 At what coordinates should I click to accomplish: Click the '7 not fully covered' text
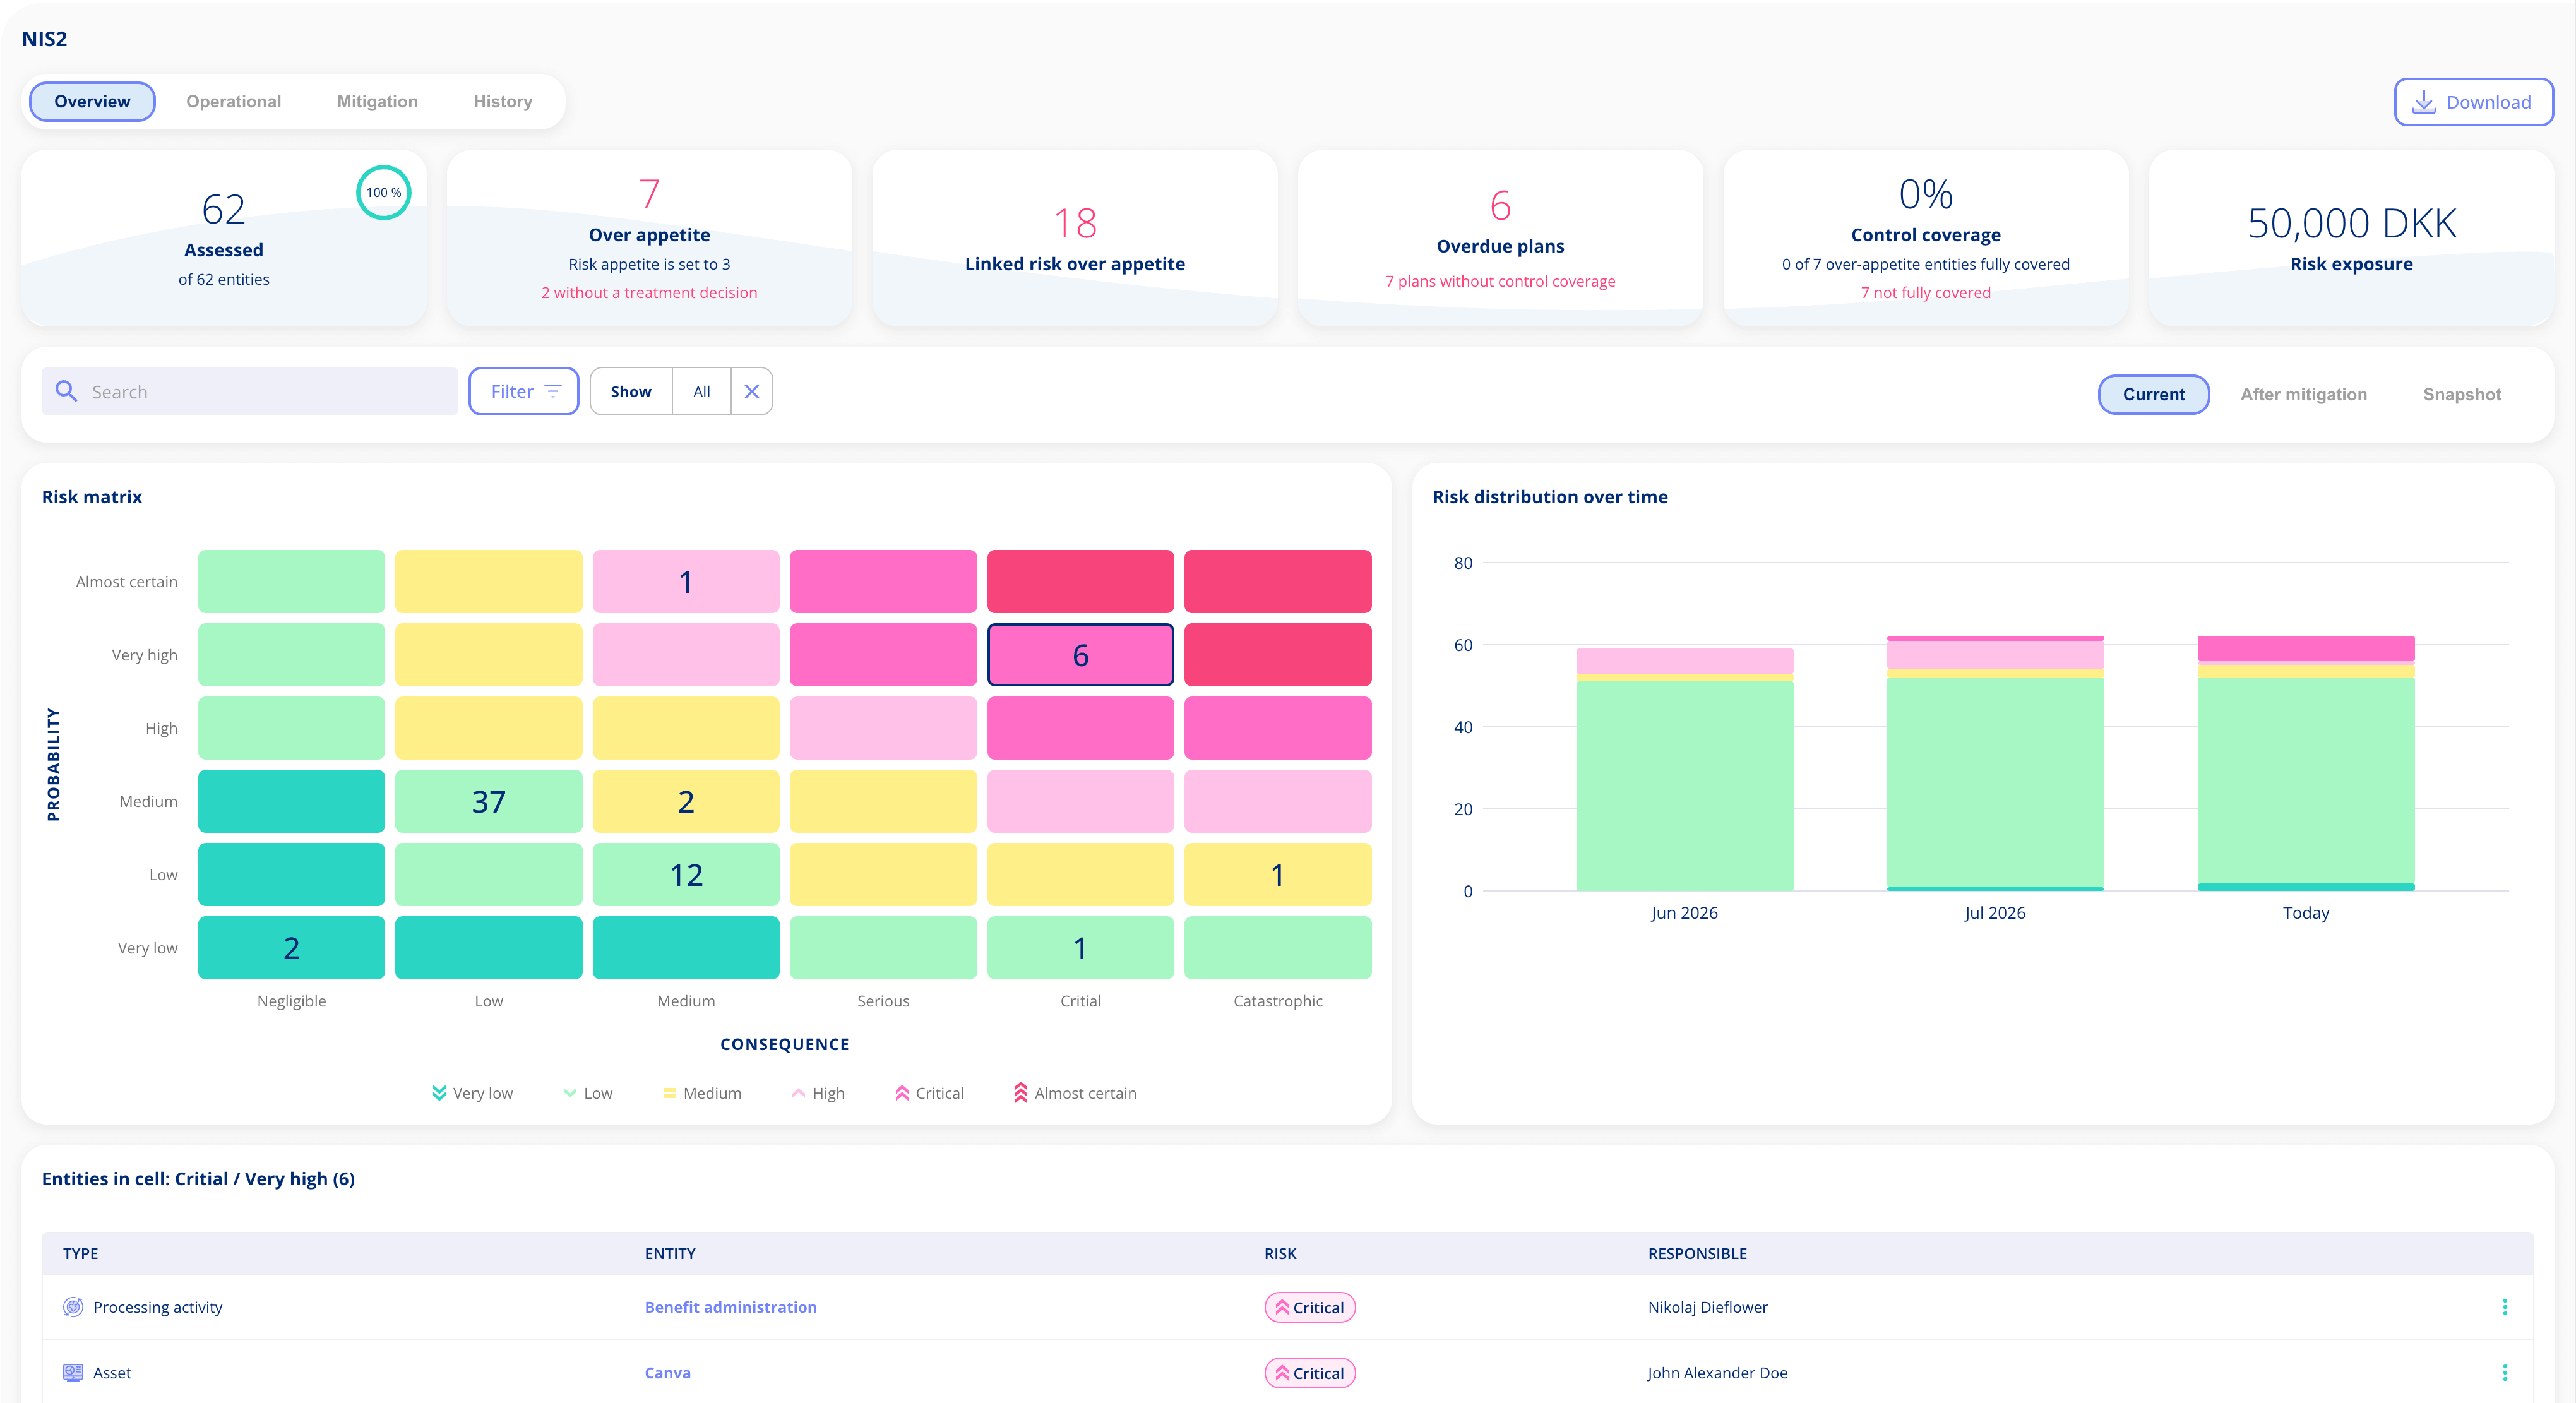1925,292
